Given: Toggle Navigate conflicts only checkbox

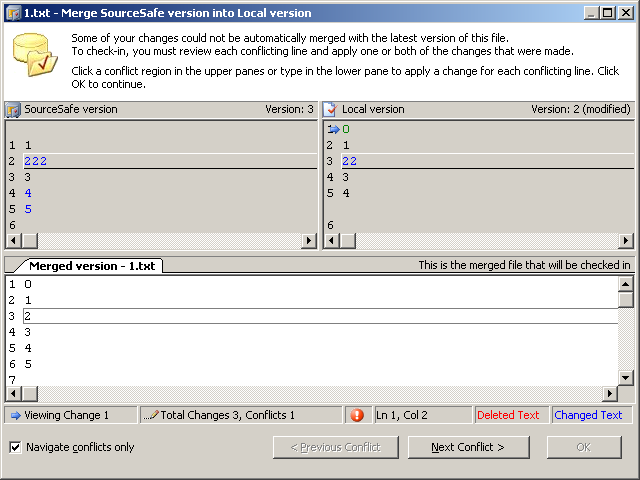Looking at the screenshot, I should tap(15, 447).
